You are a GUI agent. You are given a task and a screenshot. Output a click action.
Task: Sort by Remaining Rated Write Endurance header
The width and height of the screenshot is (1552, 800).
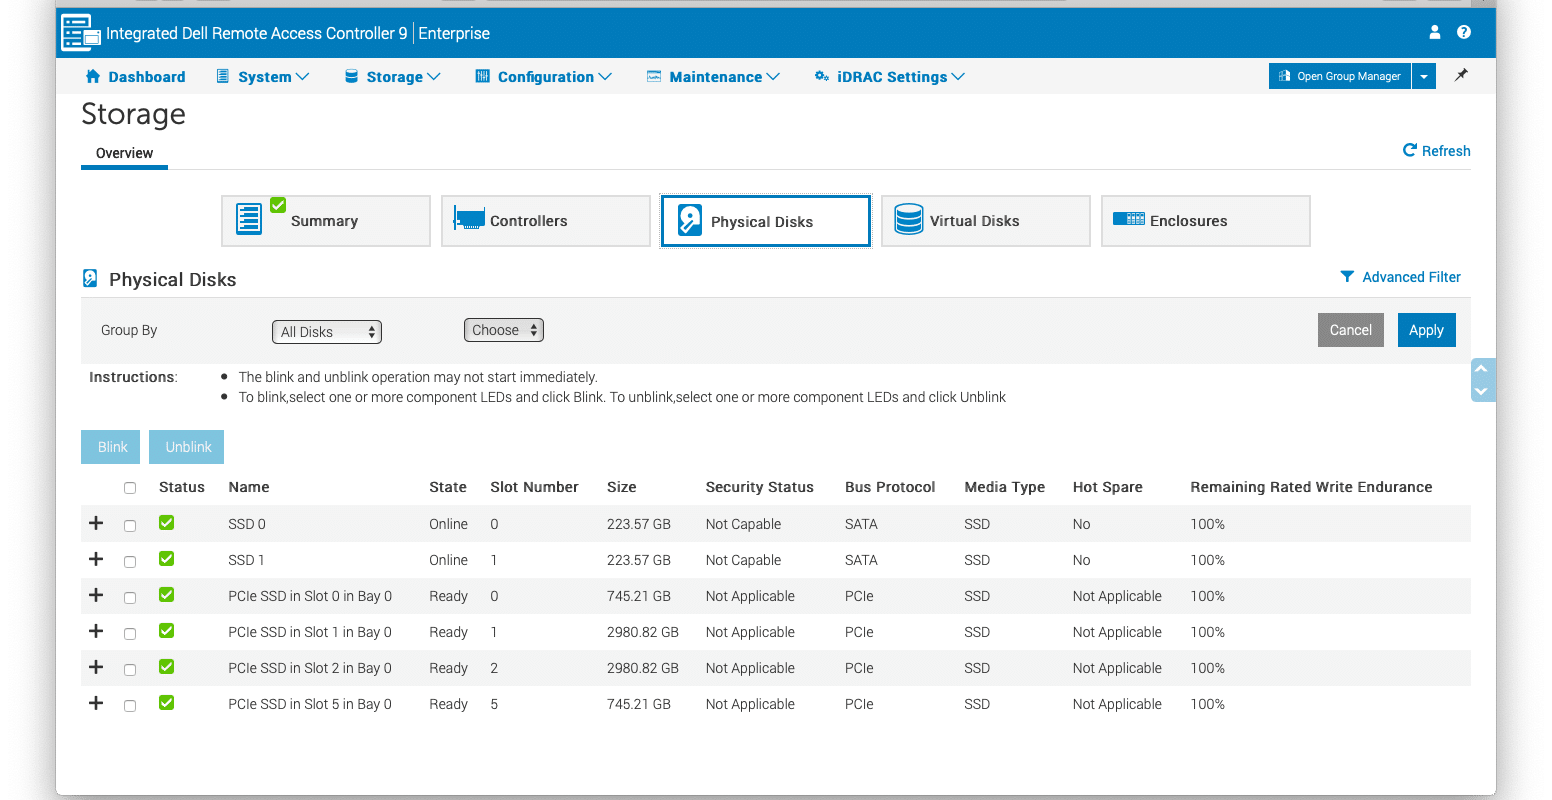[1311, 487]
